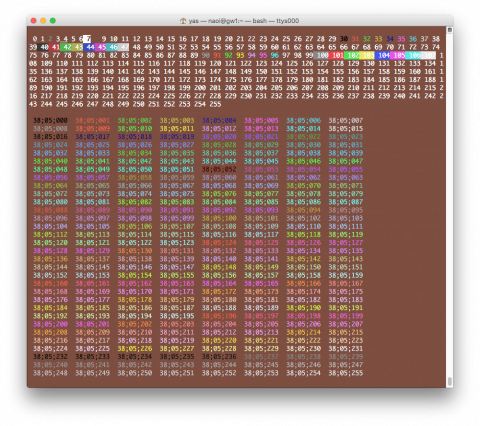Click the cyan text '38;05;051'
Image resolution: width=480 pixels, height=426 pixels.
point(177,169)
